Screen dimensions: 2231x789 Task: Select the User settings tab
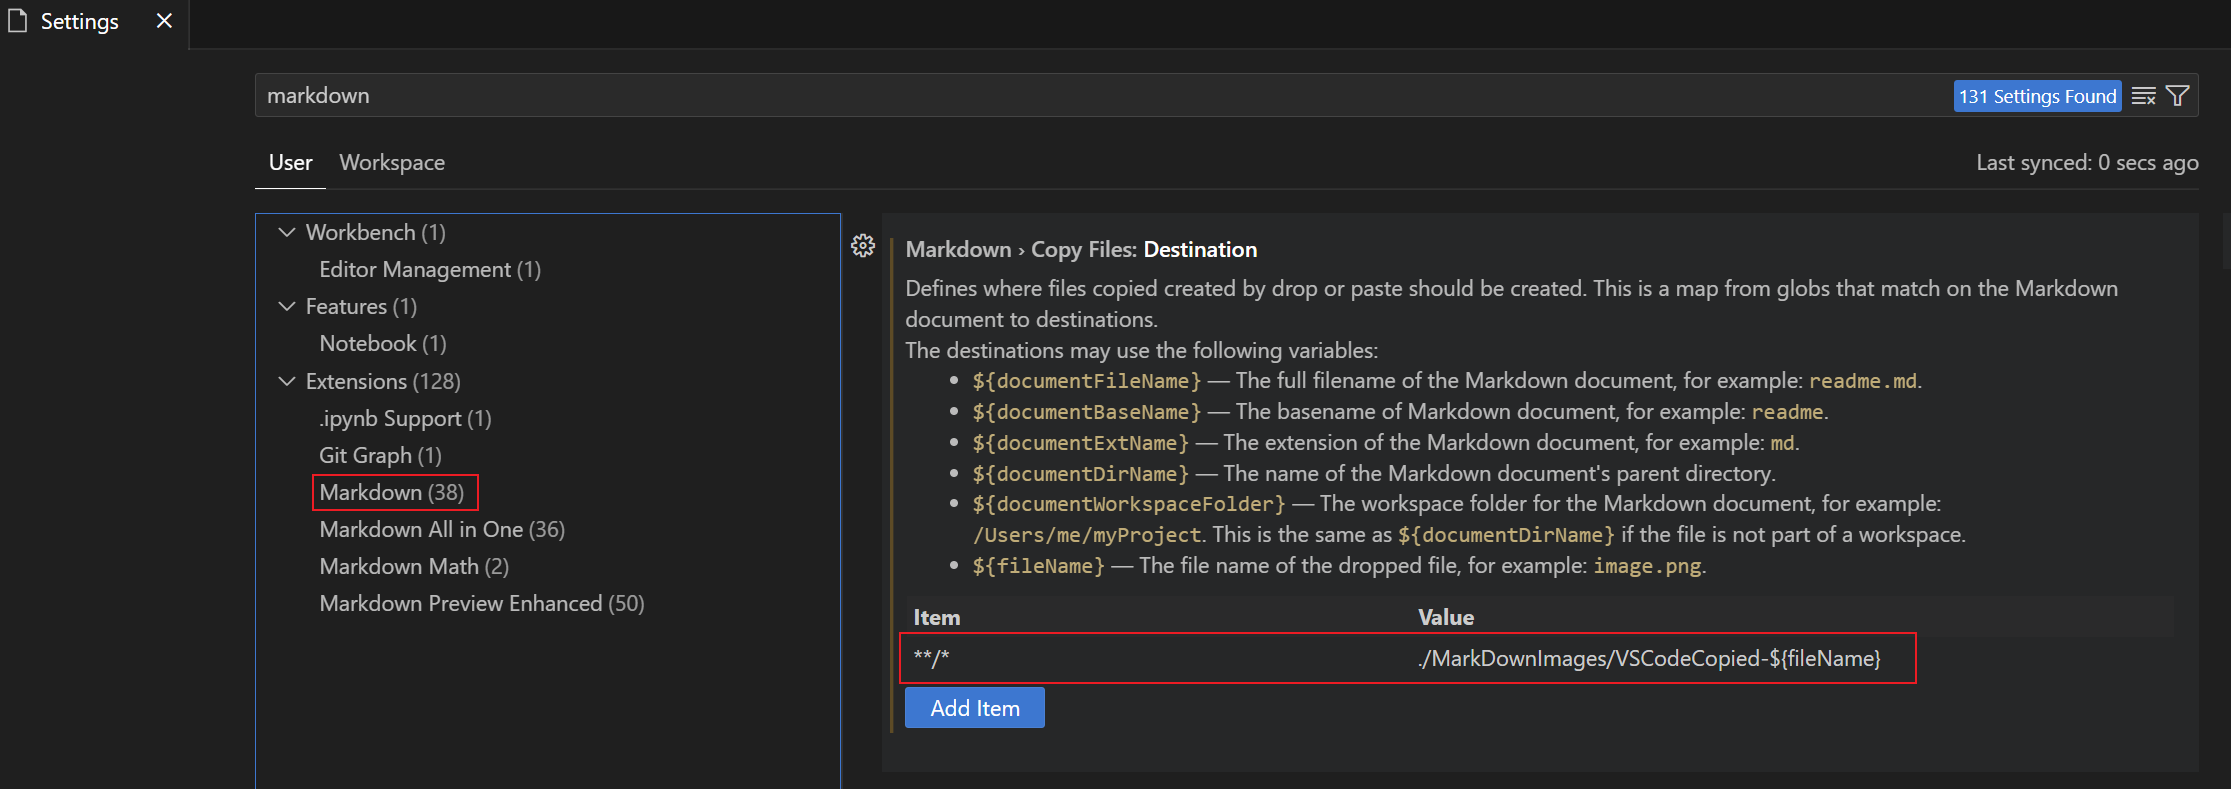290,162
